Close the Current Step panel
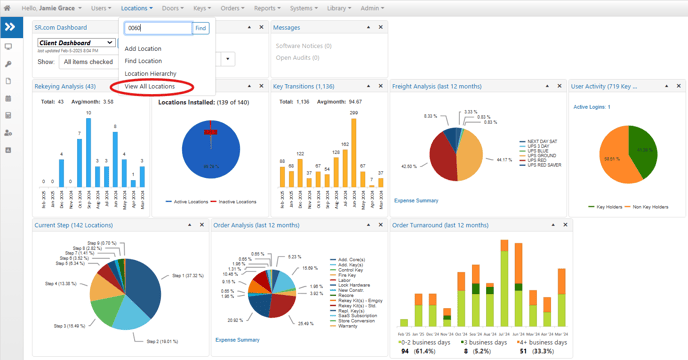The width and height of the screenshot is (688, 360). coord(202,225)
